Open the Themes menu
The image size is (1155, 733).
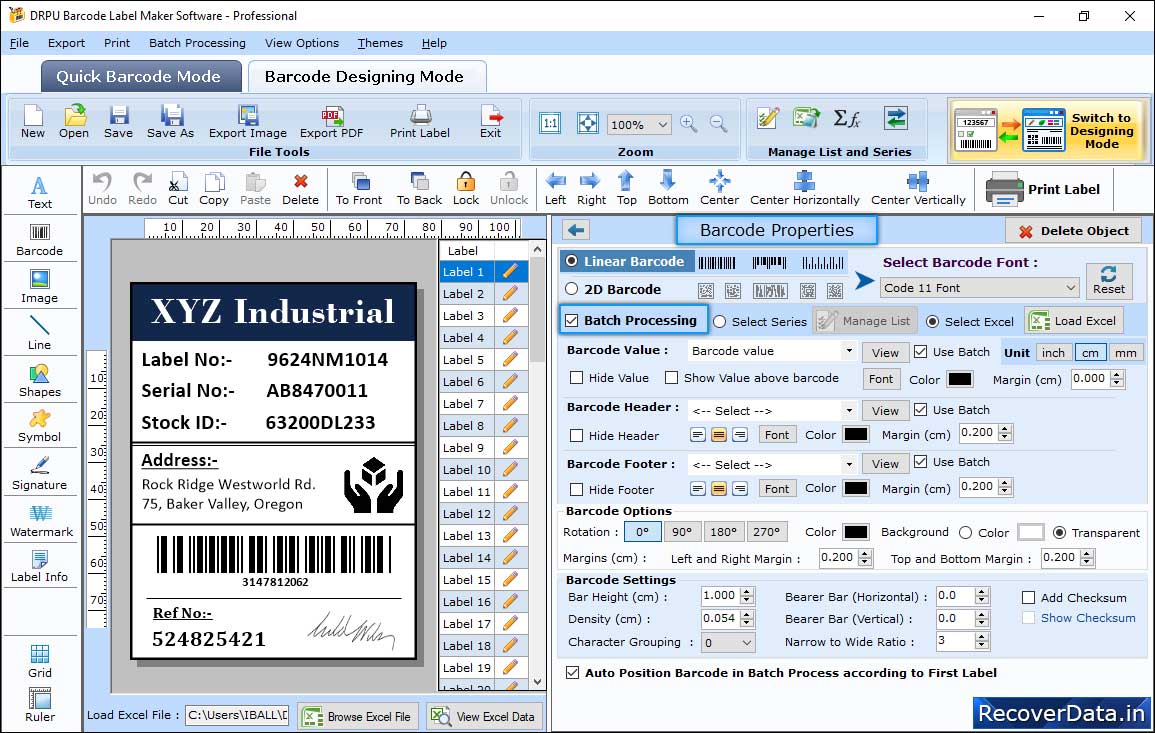[380, 43]
